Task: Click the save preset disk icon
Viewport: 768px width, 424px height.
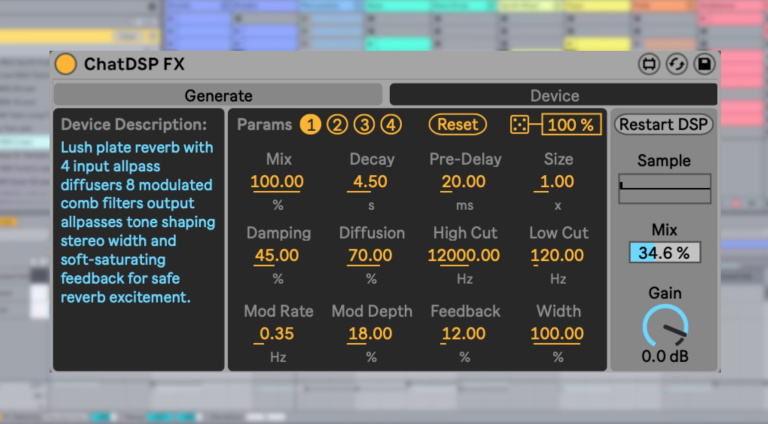Action: (704, 65)
